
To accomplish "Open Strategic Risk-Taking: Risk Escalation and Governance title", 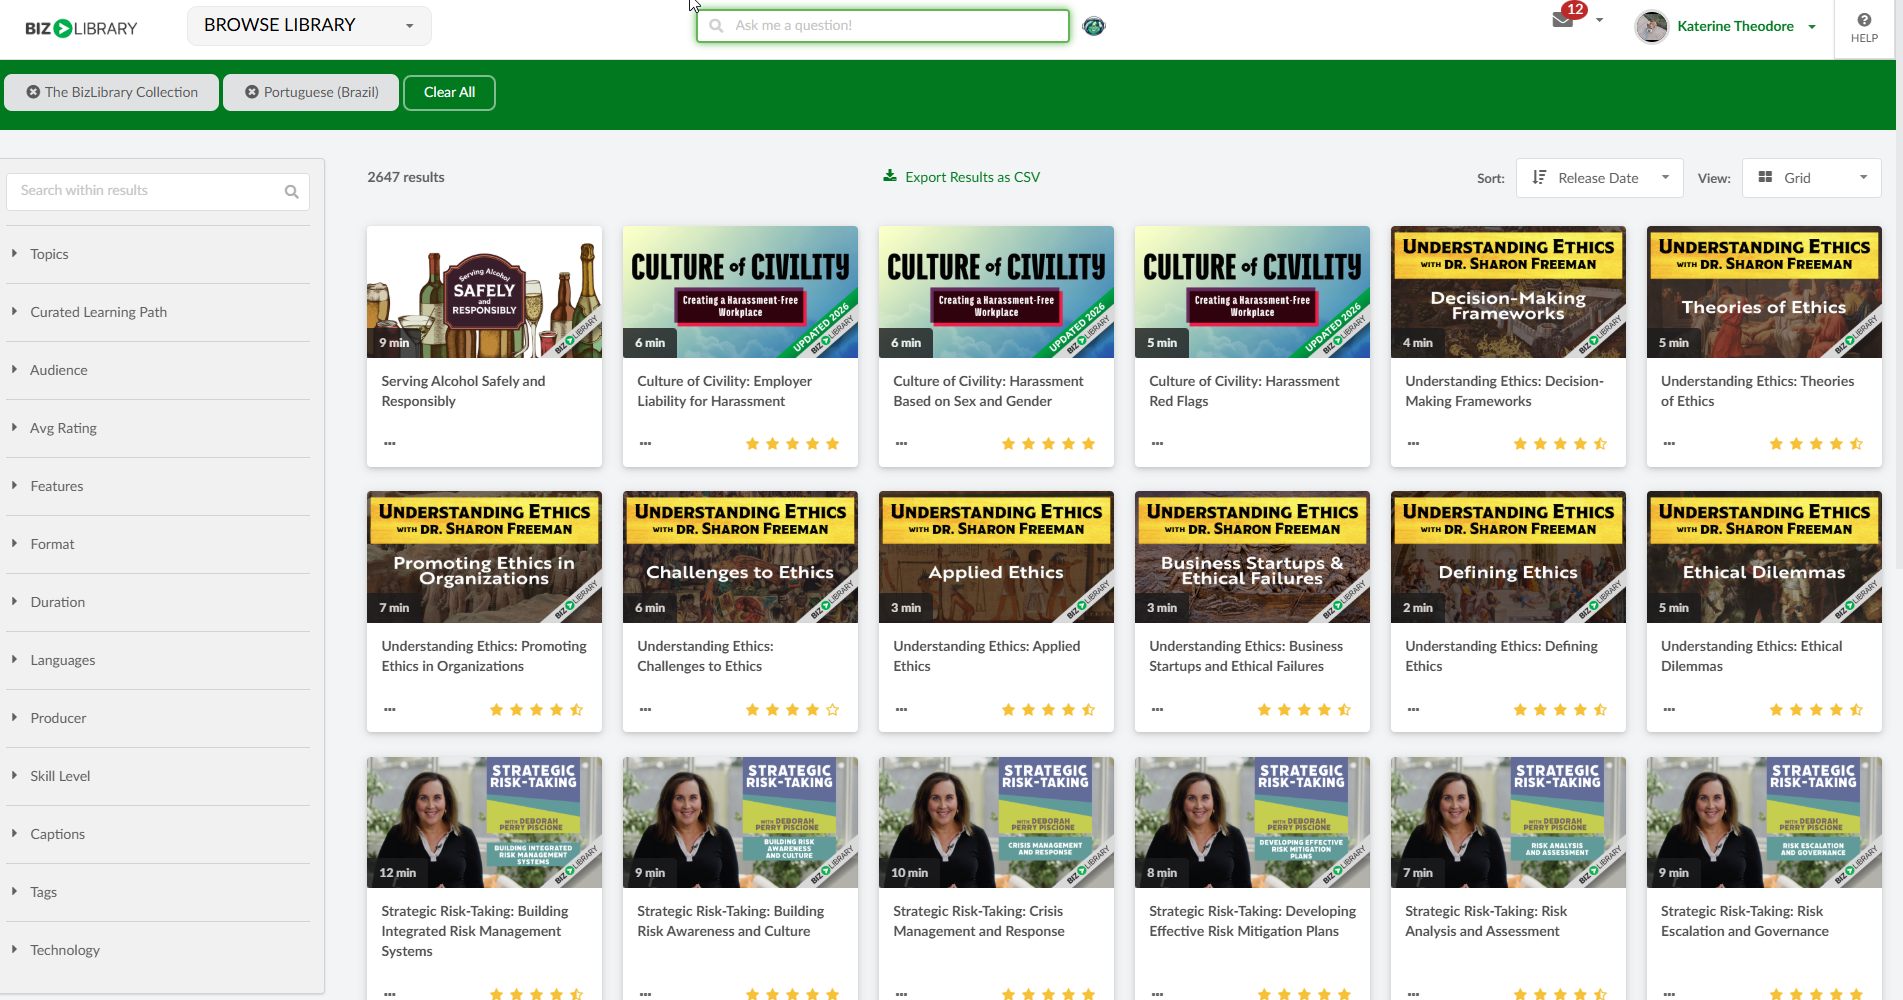I will click(1745, 921).
